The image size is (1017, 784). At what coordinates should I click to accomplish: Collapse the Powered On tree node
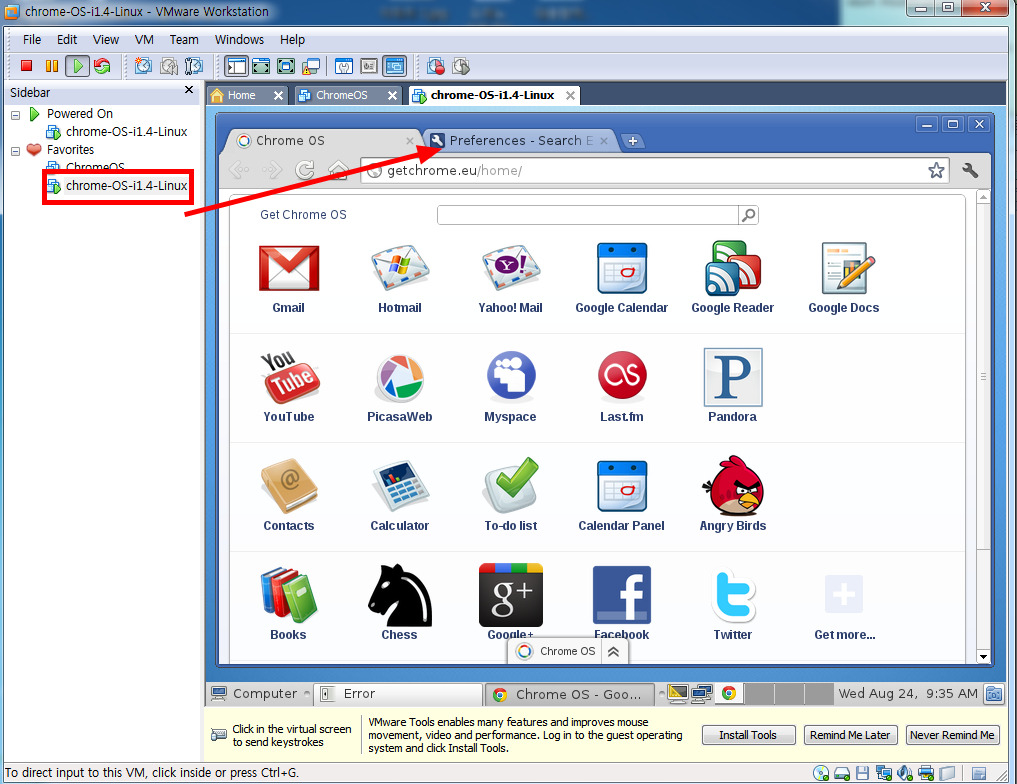[15, 114]
